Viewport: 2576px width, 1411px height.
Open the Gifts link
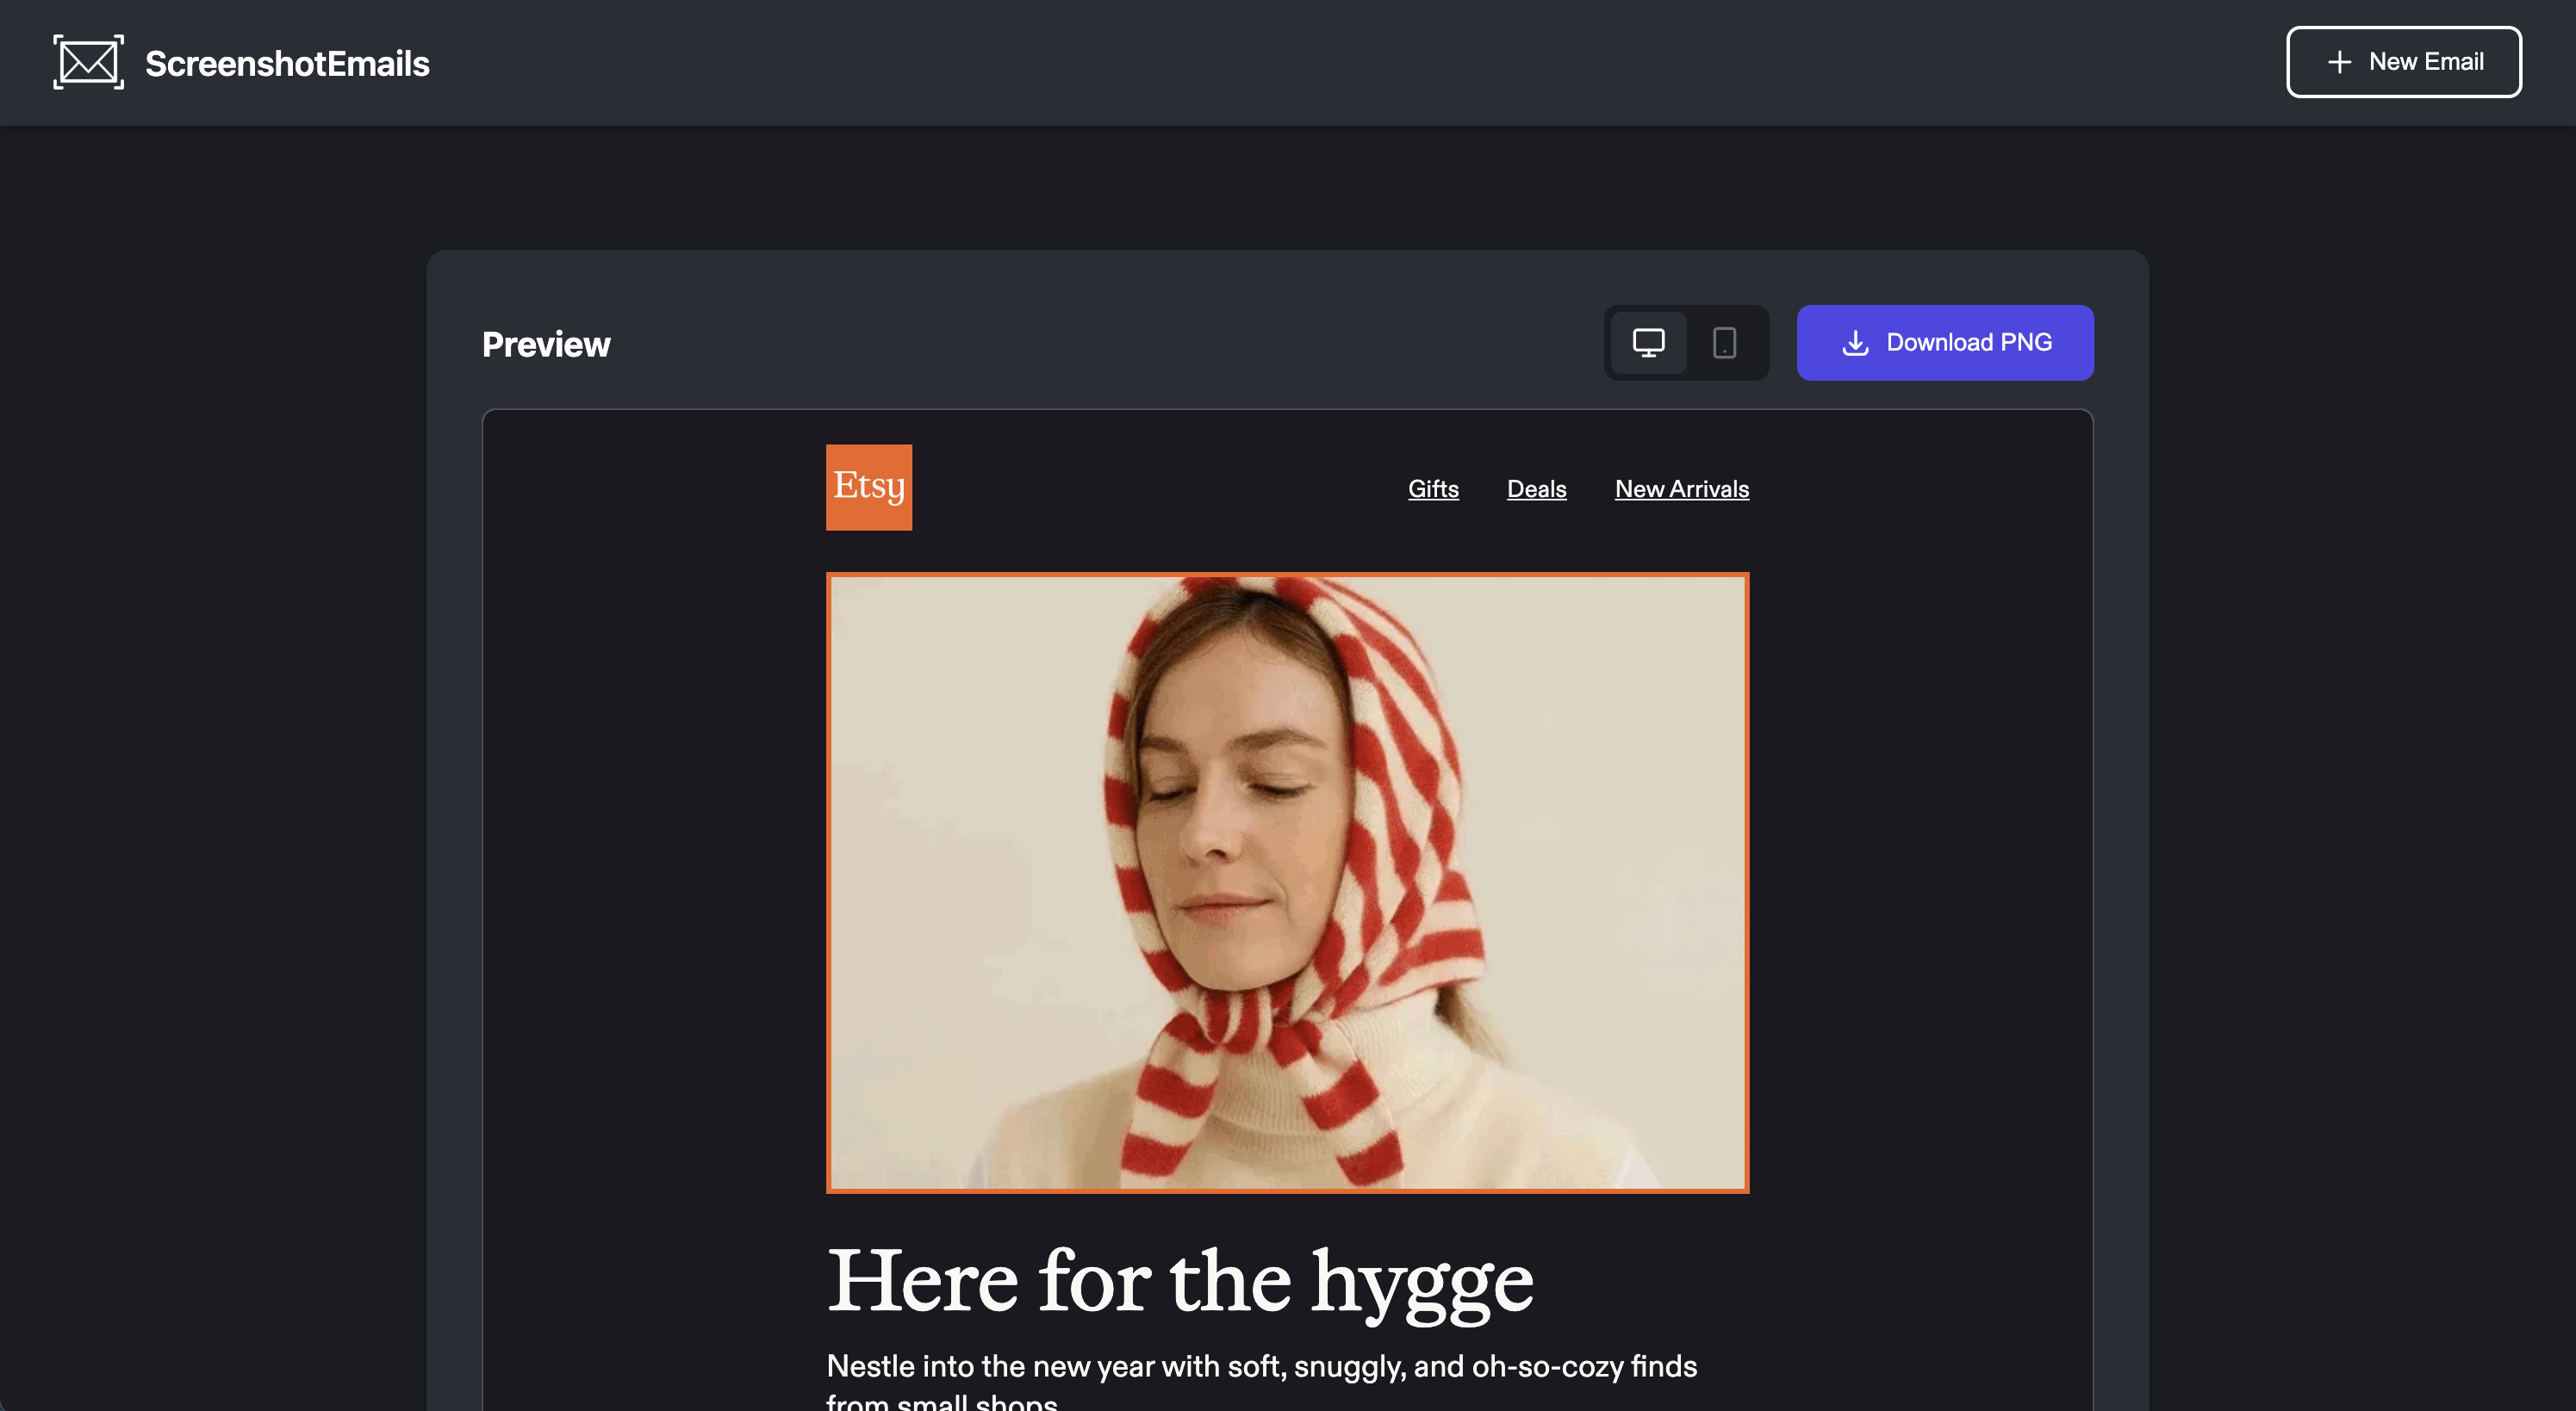pos(1433,489)
